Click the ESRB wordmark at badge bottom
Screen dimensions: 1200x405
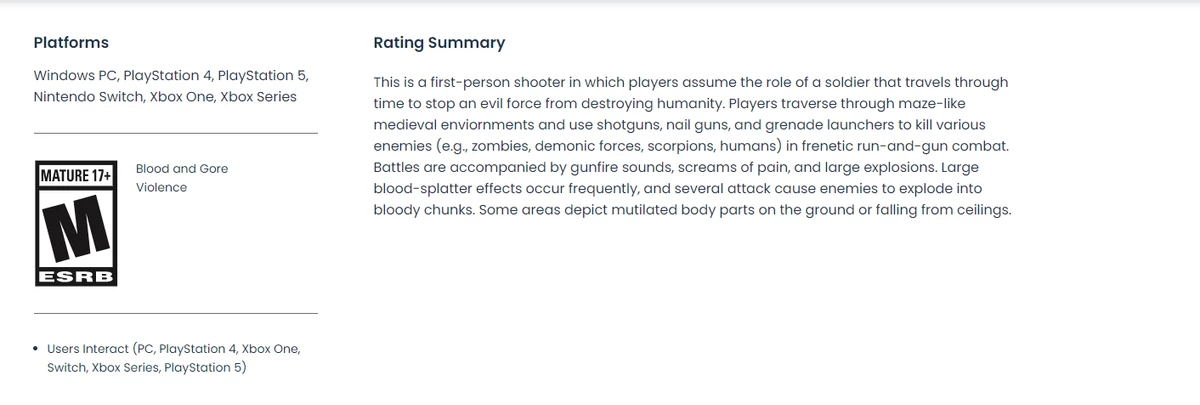76,276
